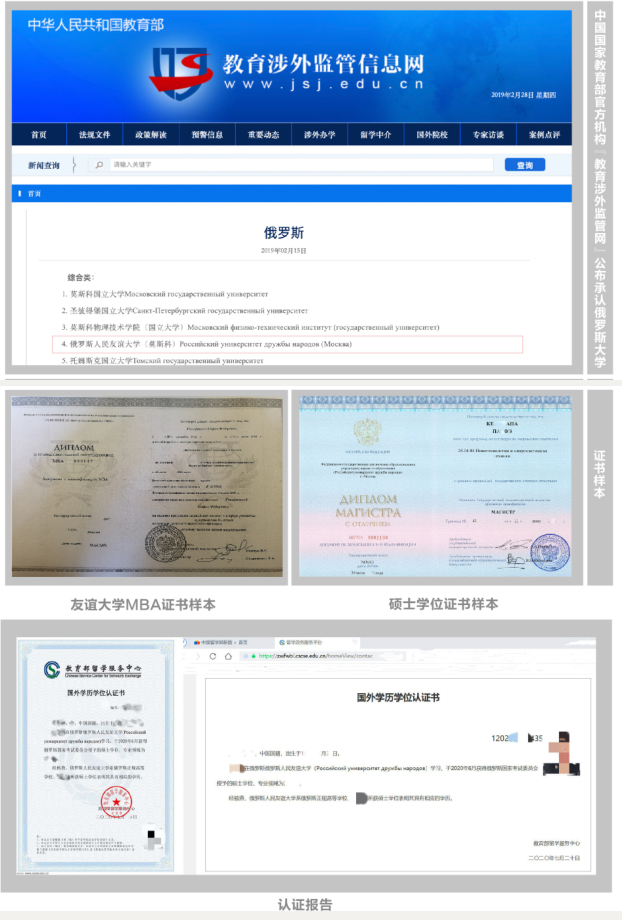Open the 专家访谈 tab
The image size is (622, 920).
pyautogui.click(x=488, y=134)
